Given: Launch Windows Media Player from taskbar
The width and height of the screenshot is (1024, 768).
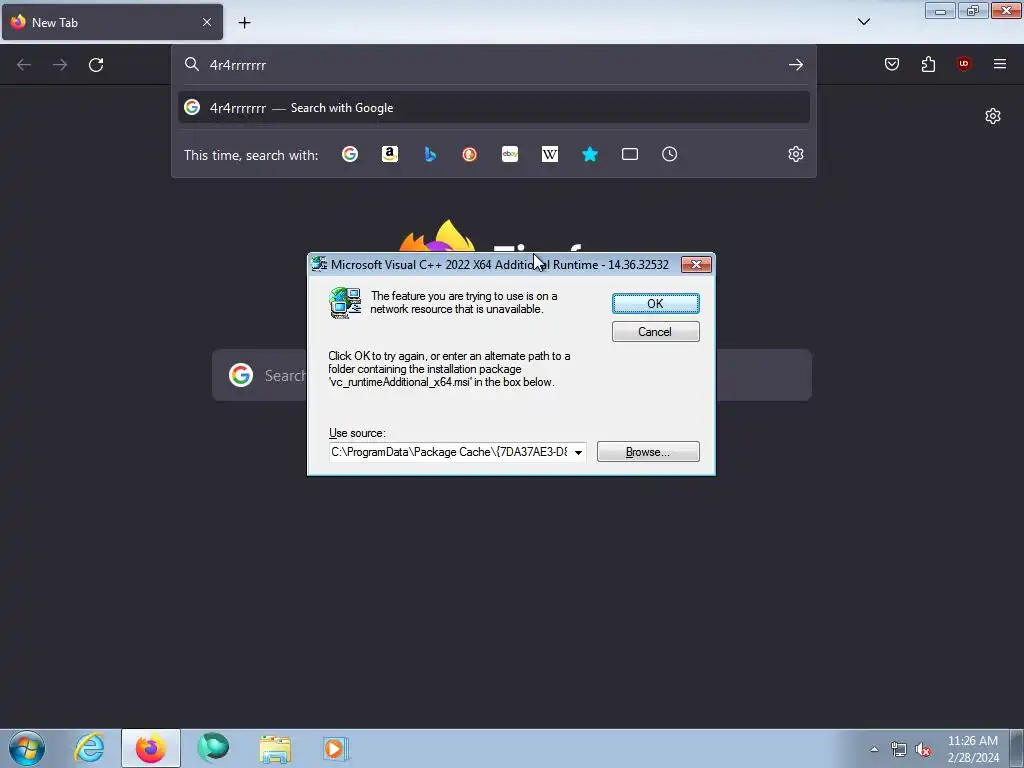Looking at the screenshot, I should coord(336,748).
